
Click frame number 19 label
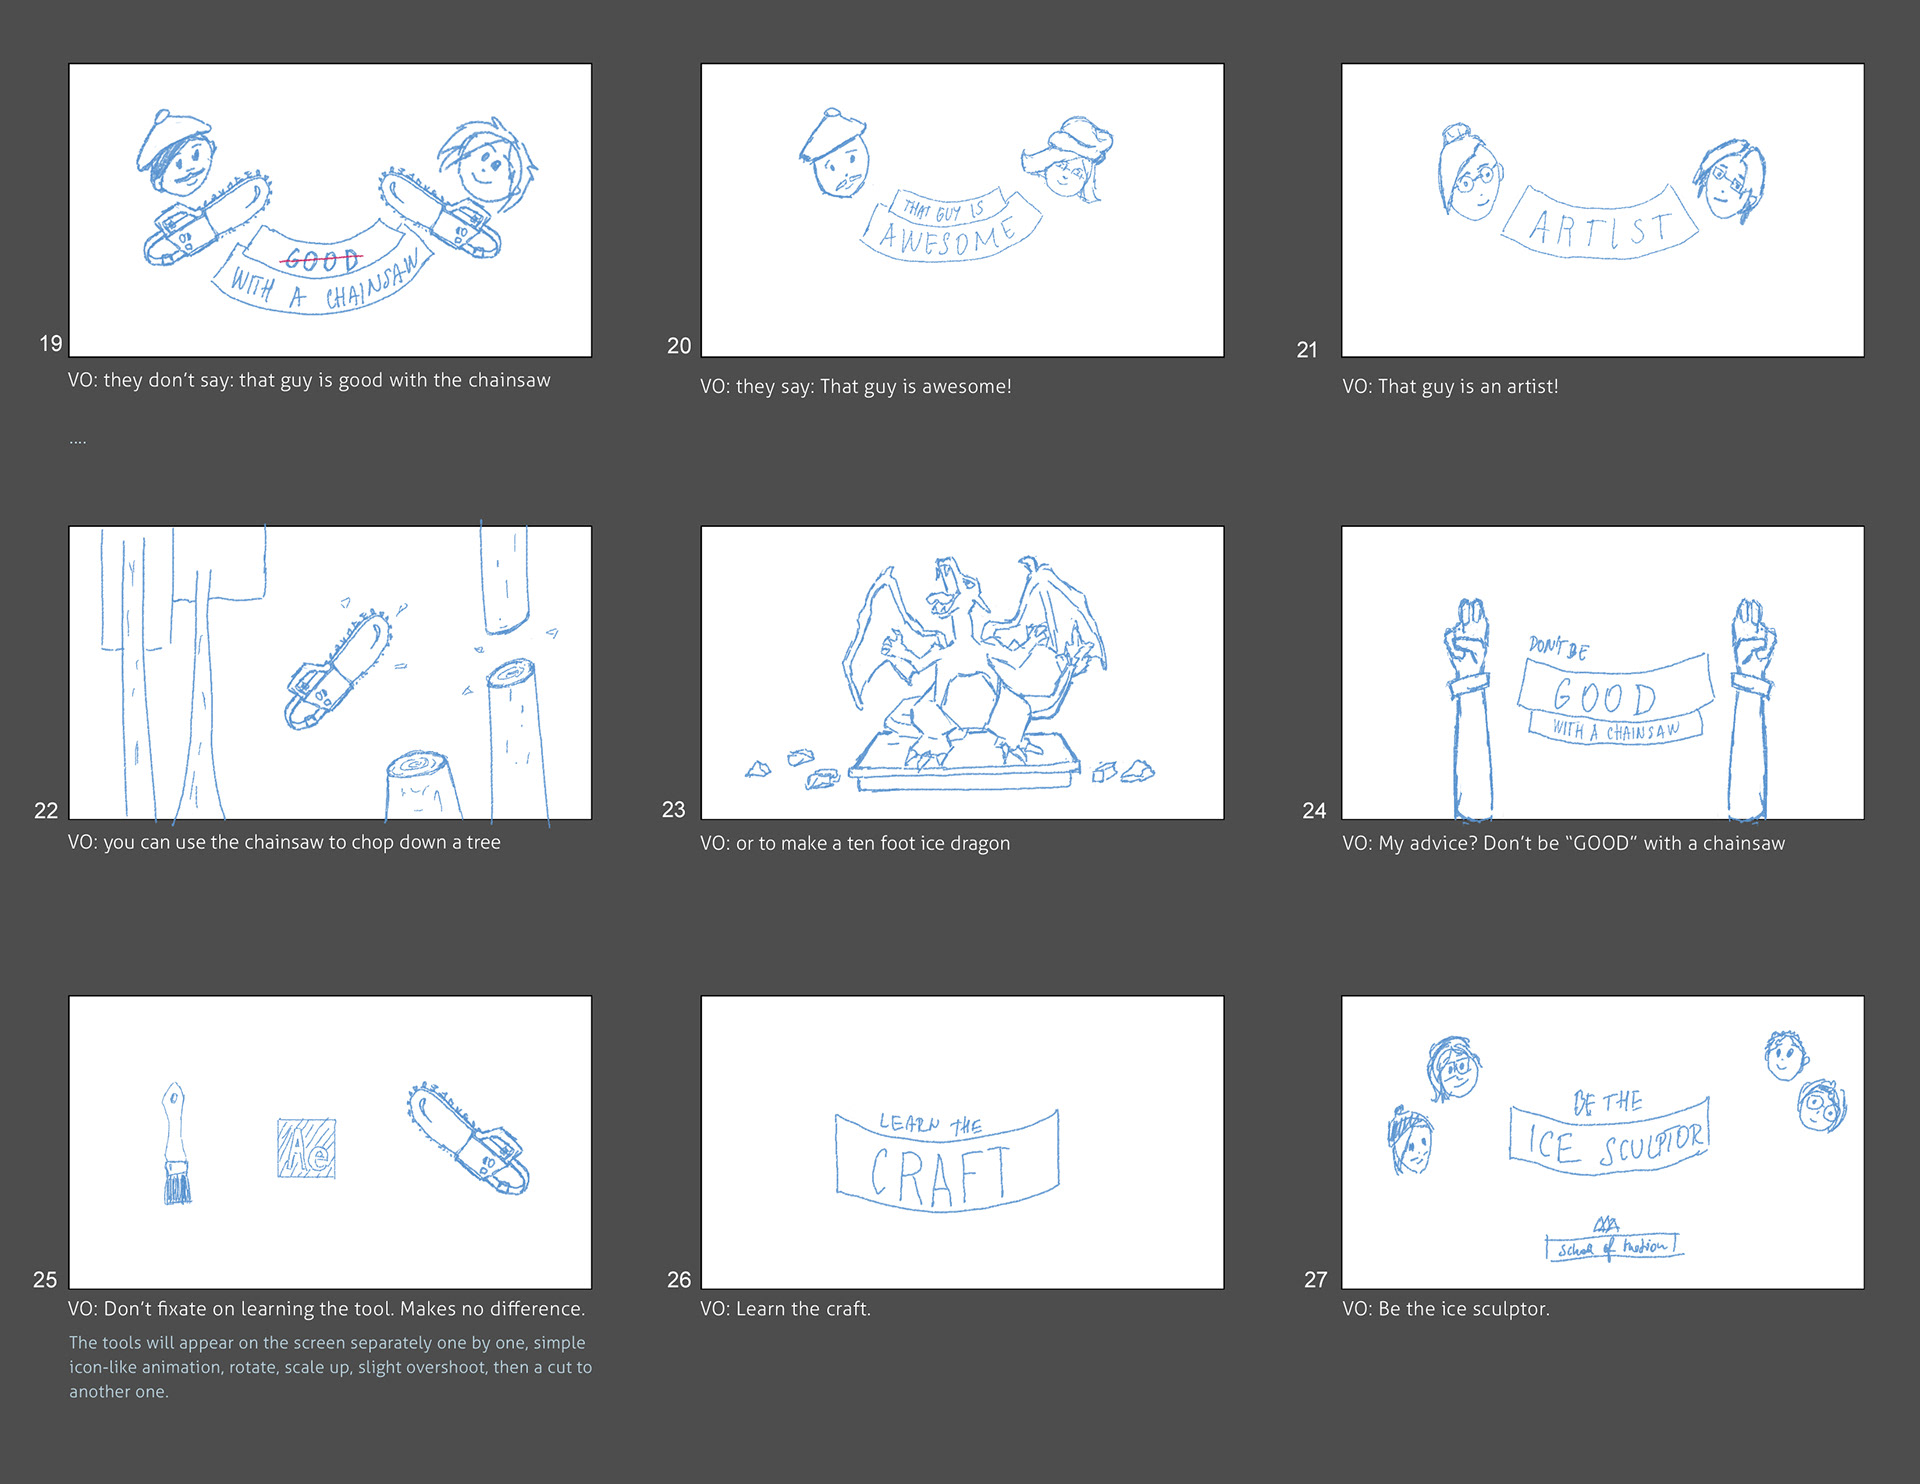[51, 344]
